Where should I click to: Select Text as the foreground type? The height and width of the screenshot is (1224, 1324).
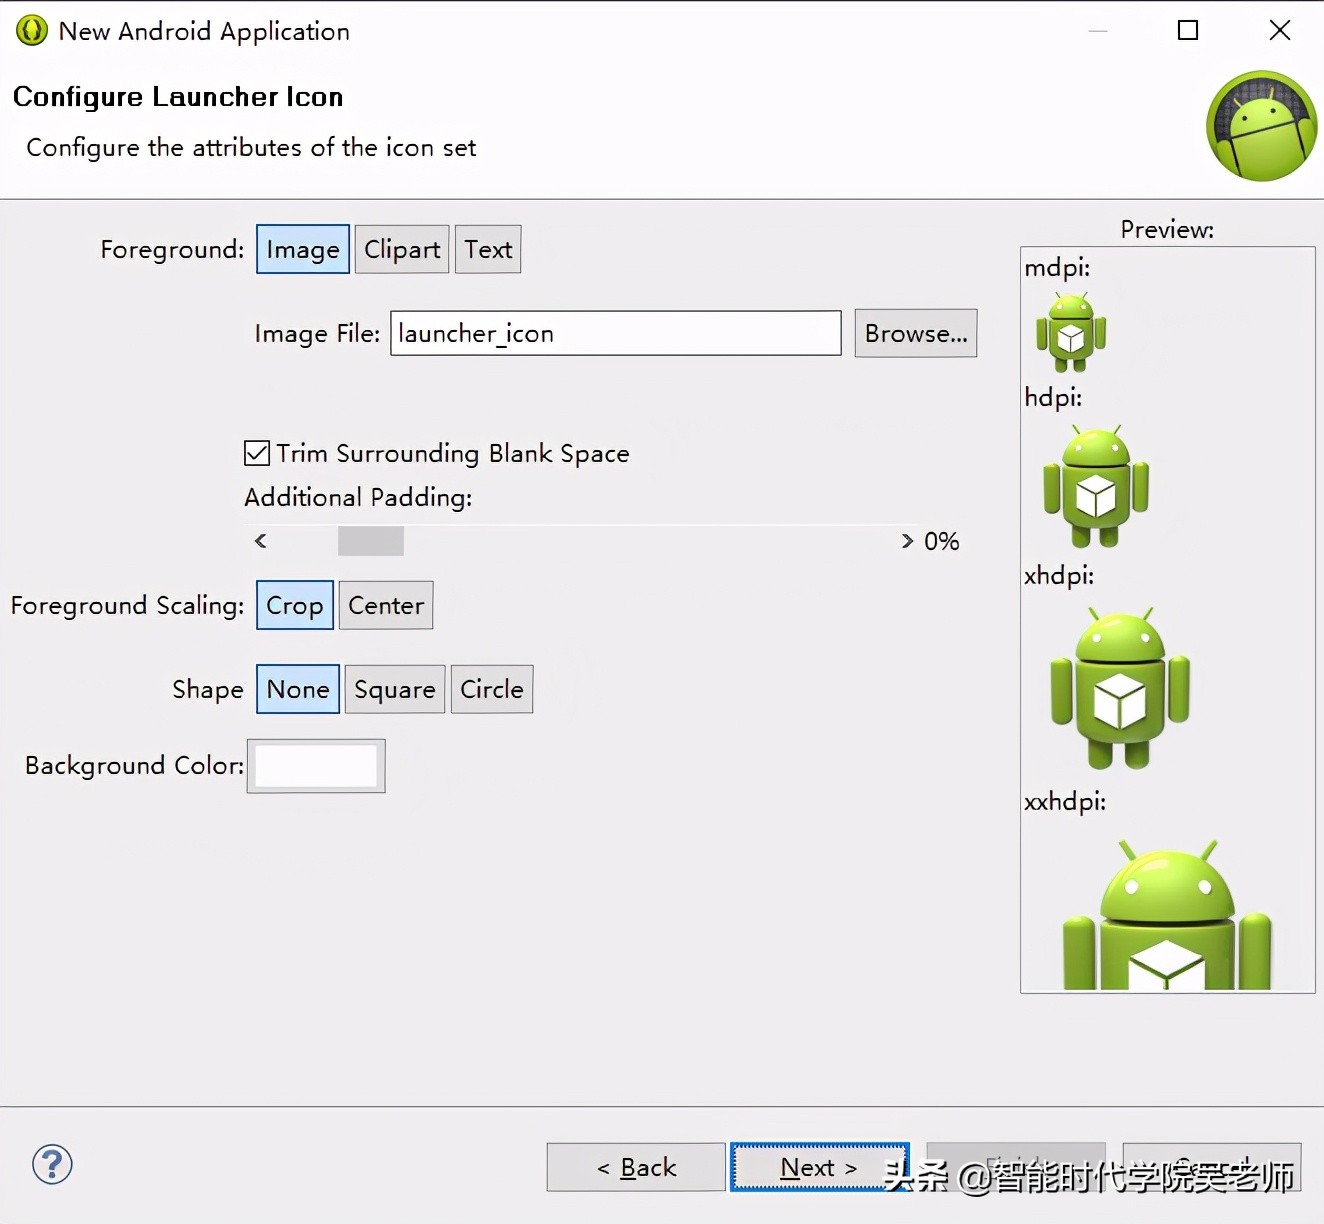point(488,249)
